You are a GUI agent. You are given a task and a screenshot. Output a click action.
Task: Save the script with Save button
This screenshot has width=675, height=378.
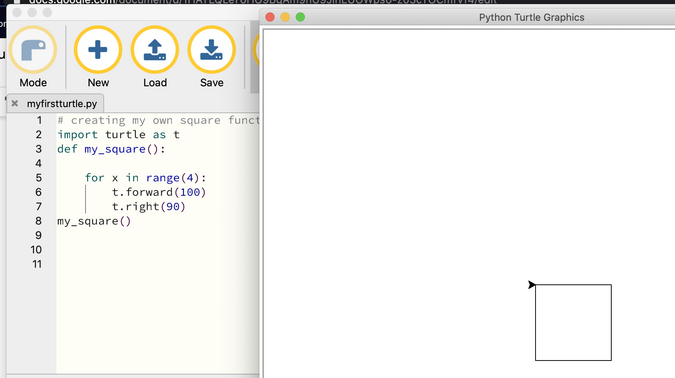tap(211, 57)
